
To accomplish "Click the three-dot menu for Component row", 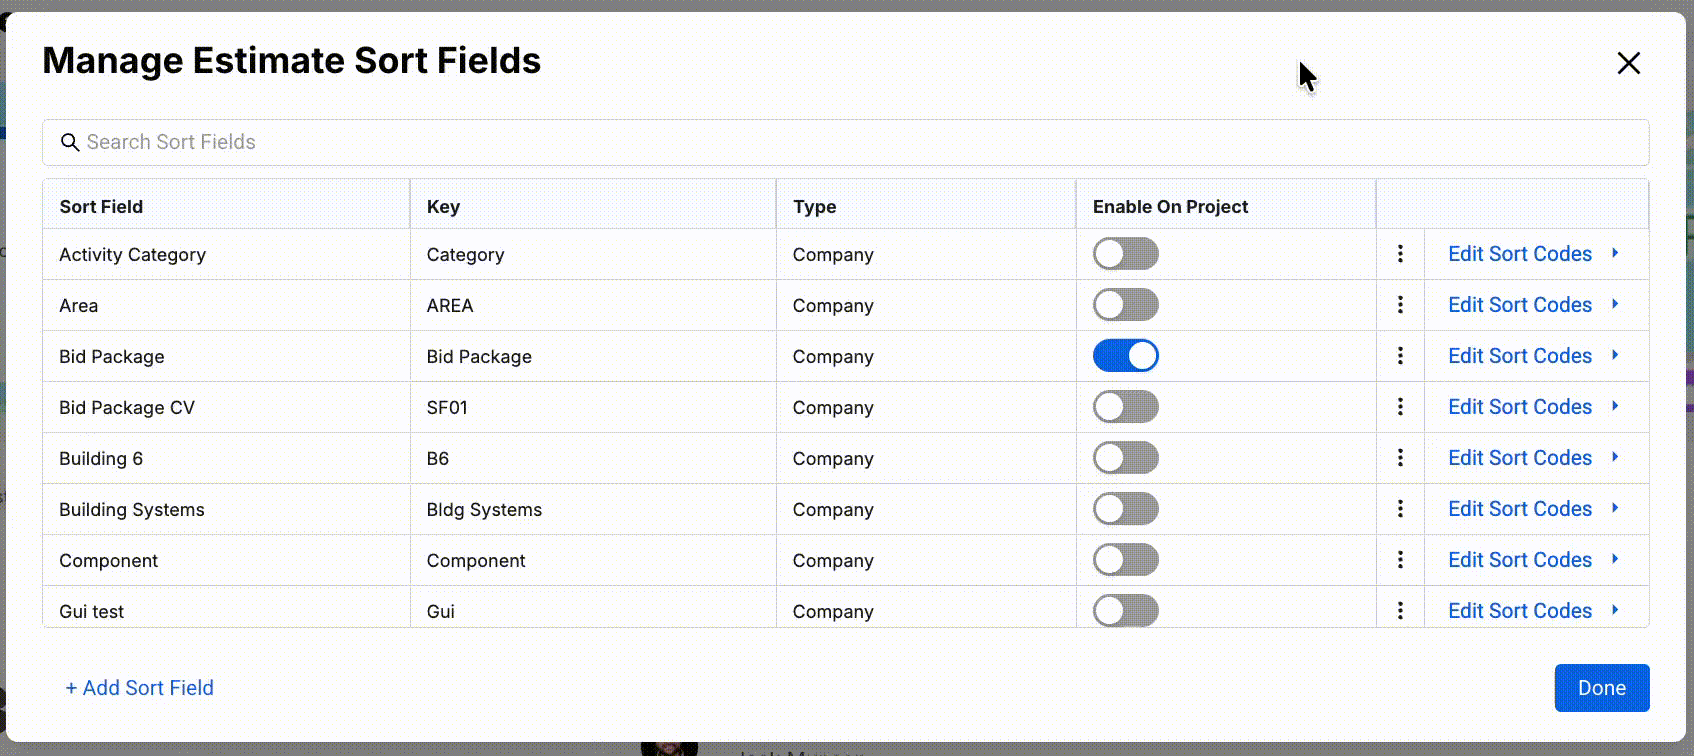I will (1400, 560).
